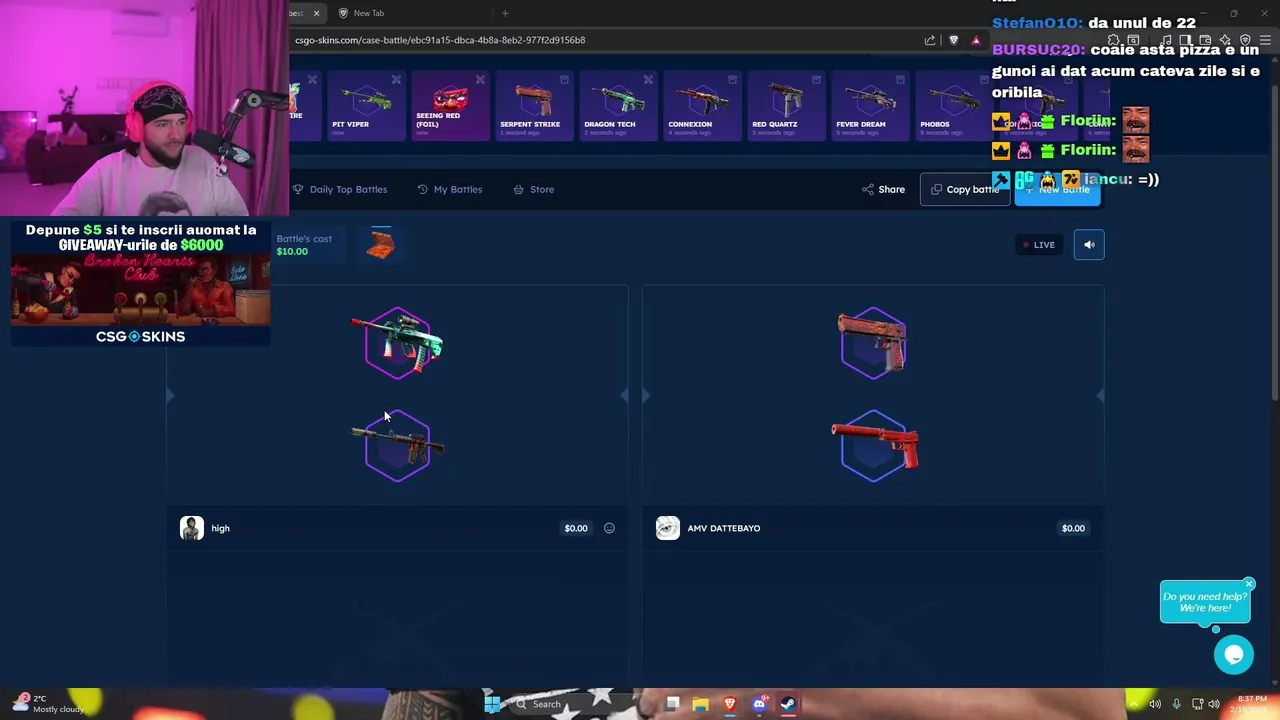Select high's first-round rifle skin
1280x720 pixels.
pos(397,343)
